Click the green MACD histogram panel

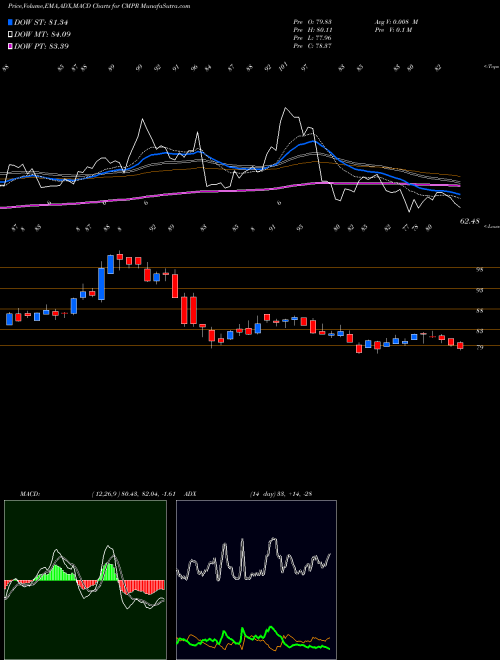coord(85,580)
